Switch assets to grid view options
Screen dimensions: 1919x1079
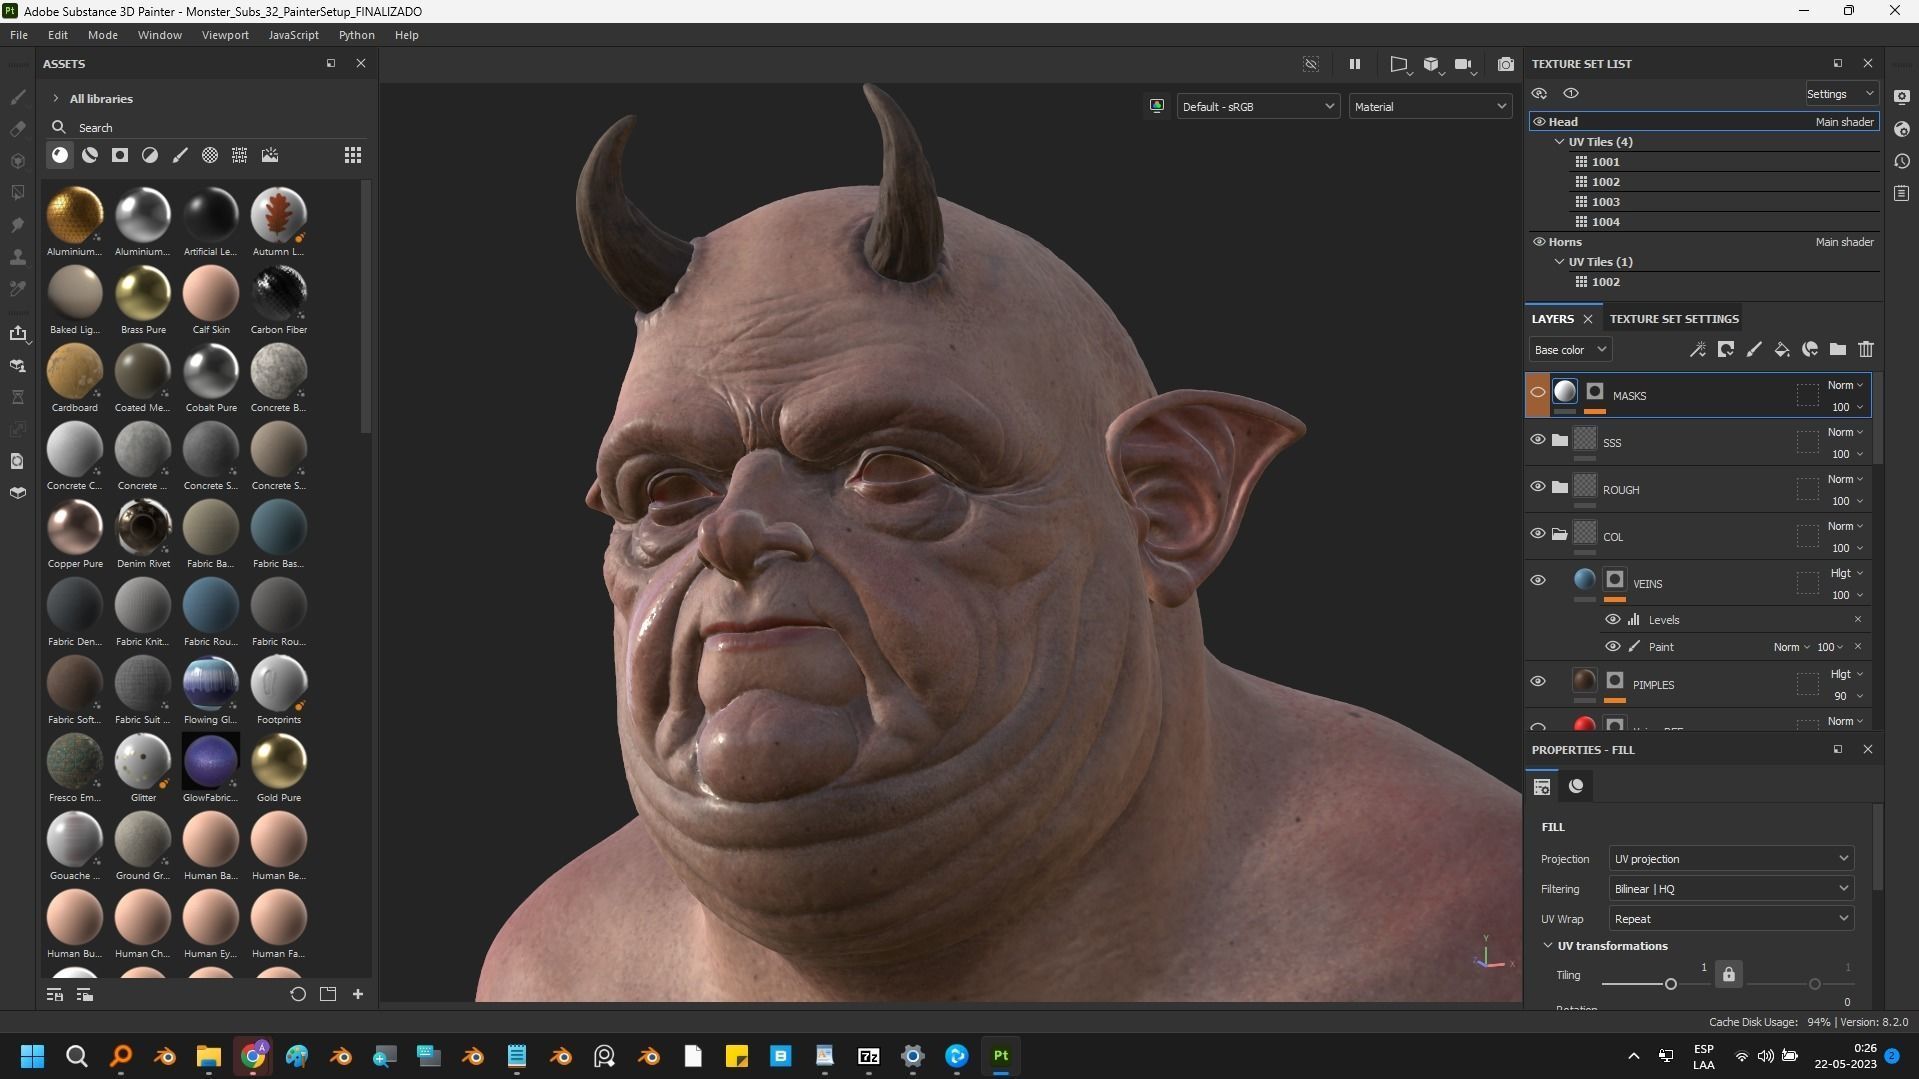353,155
